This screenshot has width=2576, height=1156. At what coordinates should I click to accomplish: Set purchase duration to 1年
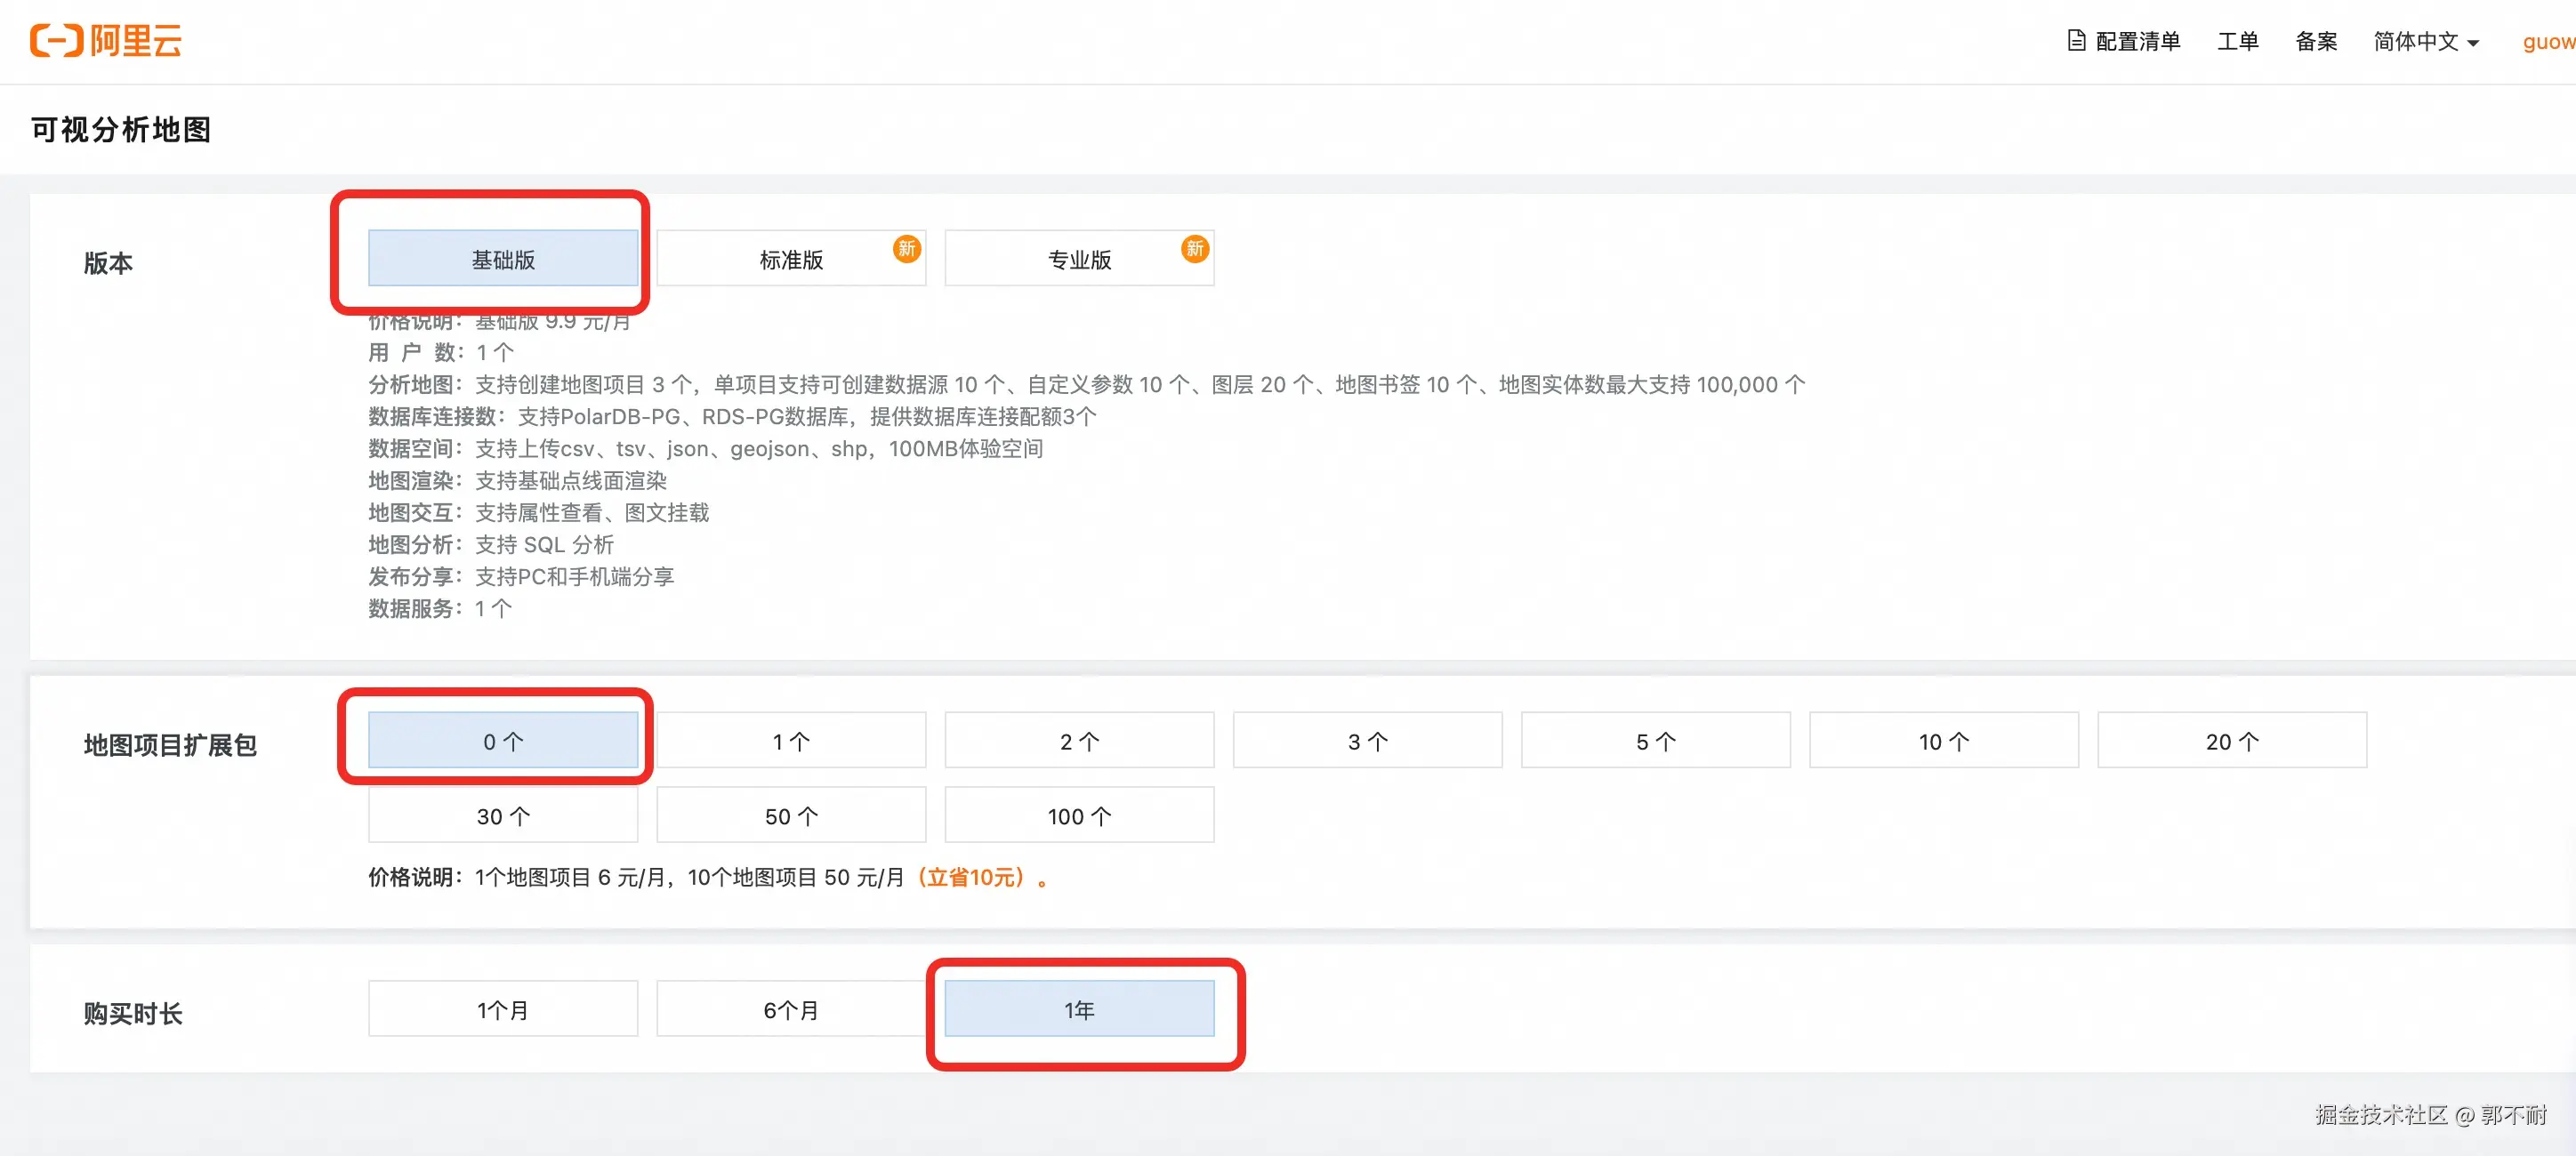point(1078,1010)
